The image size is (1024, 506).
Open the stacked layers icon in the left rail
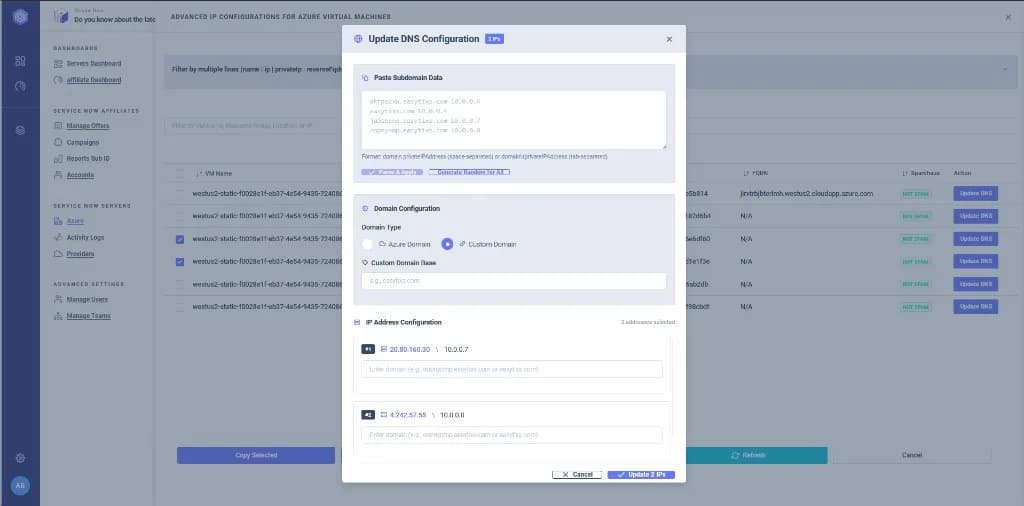pos(20,131)
